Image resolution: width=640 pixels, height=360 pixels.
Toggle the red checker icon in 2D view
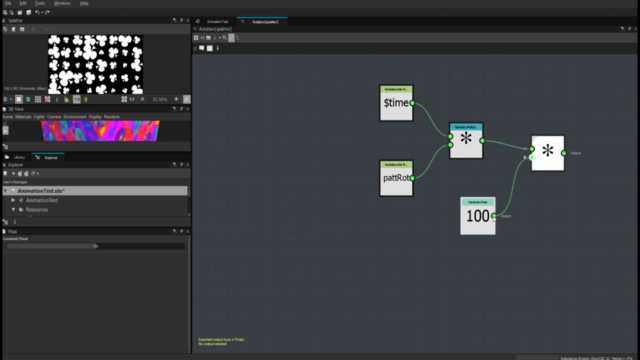tap(47, 99)
